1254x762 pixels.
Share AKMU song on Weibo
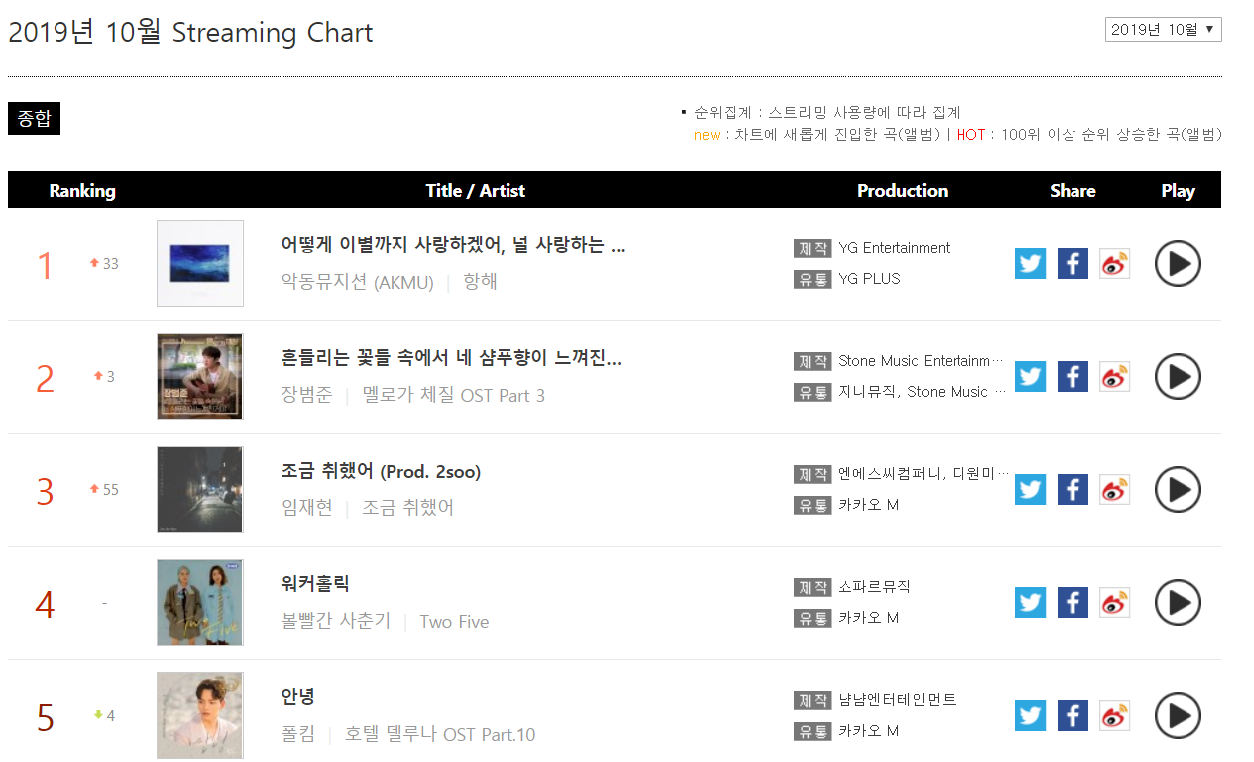tap(1114, 264)
